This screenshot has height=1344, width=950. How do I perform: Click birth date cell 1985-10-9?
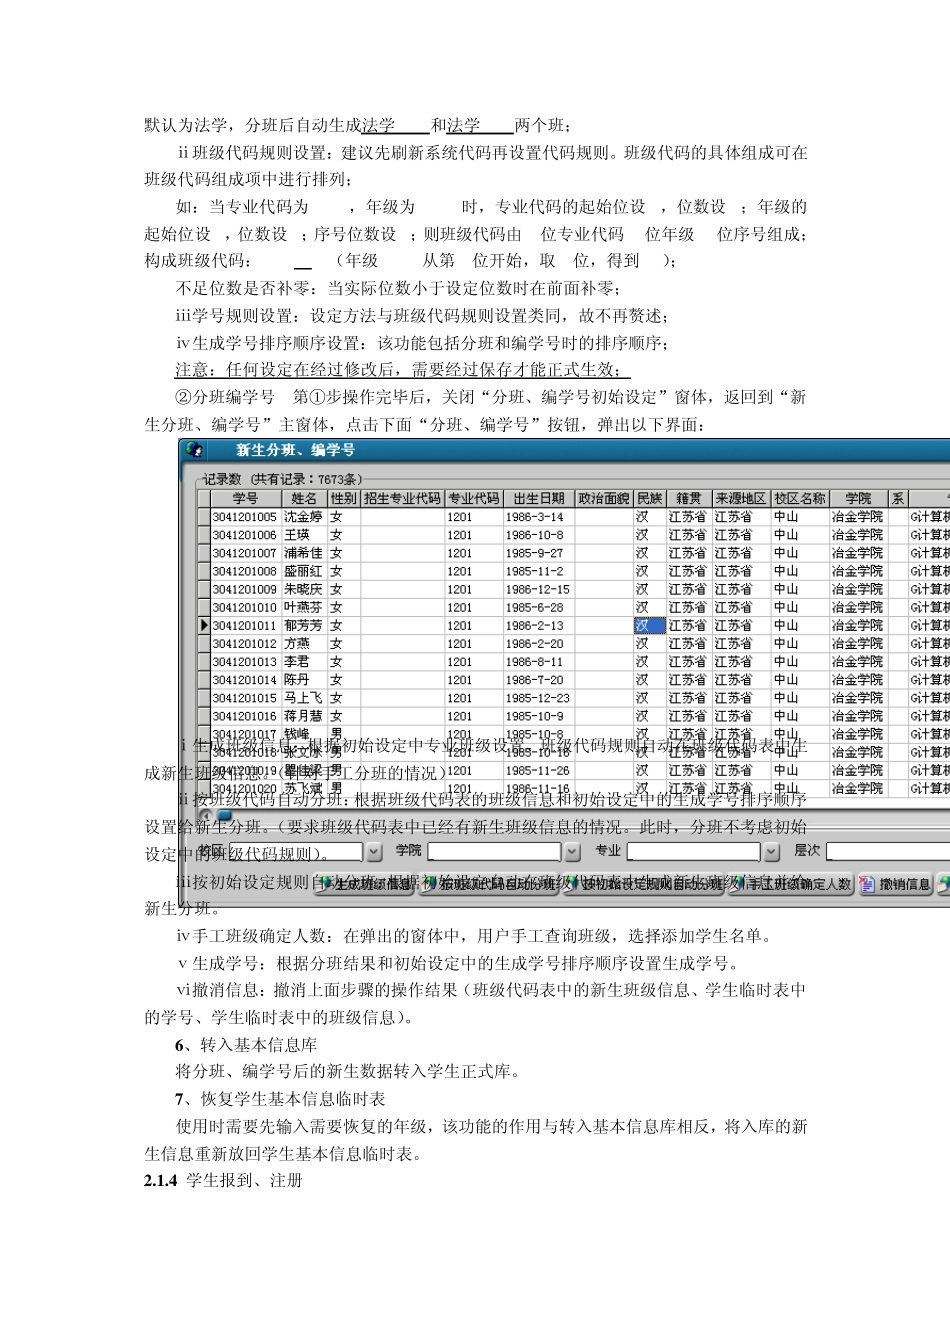538,715
